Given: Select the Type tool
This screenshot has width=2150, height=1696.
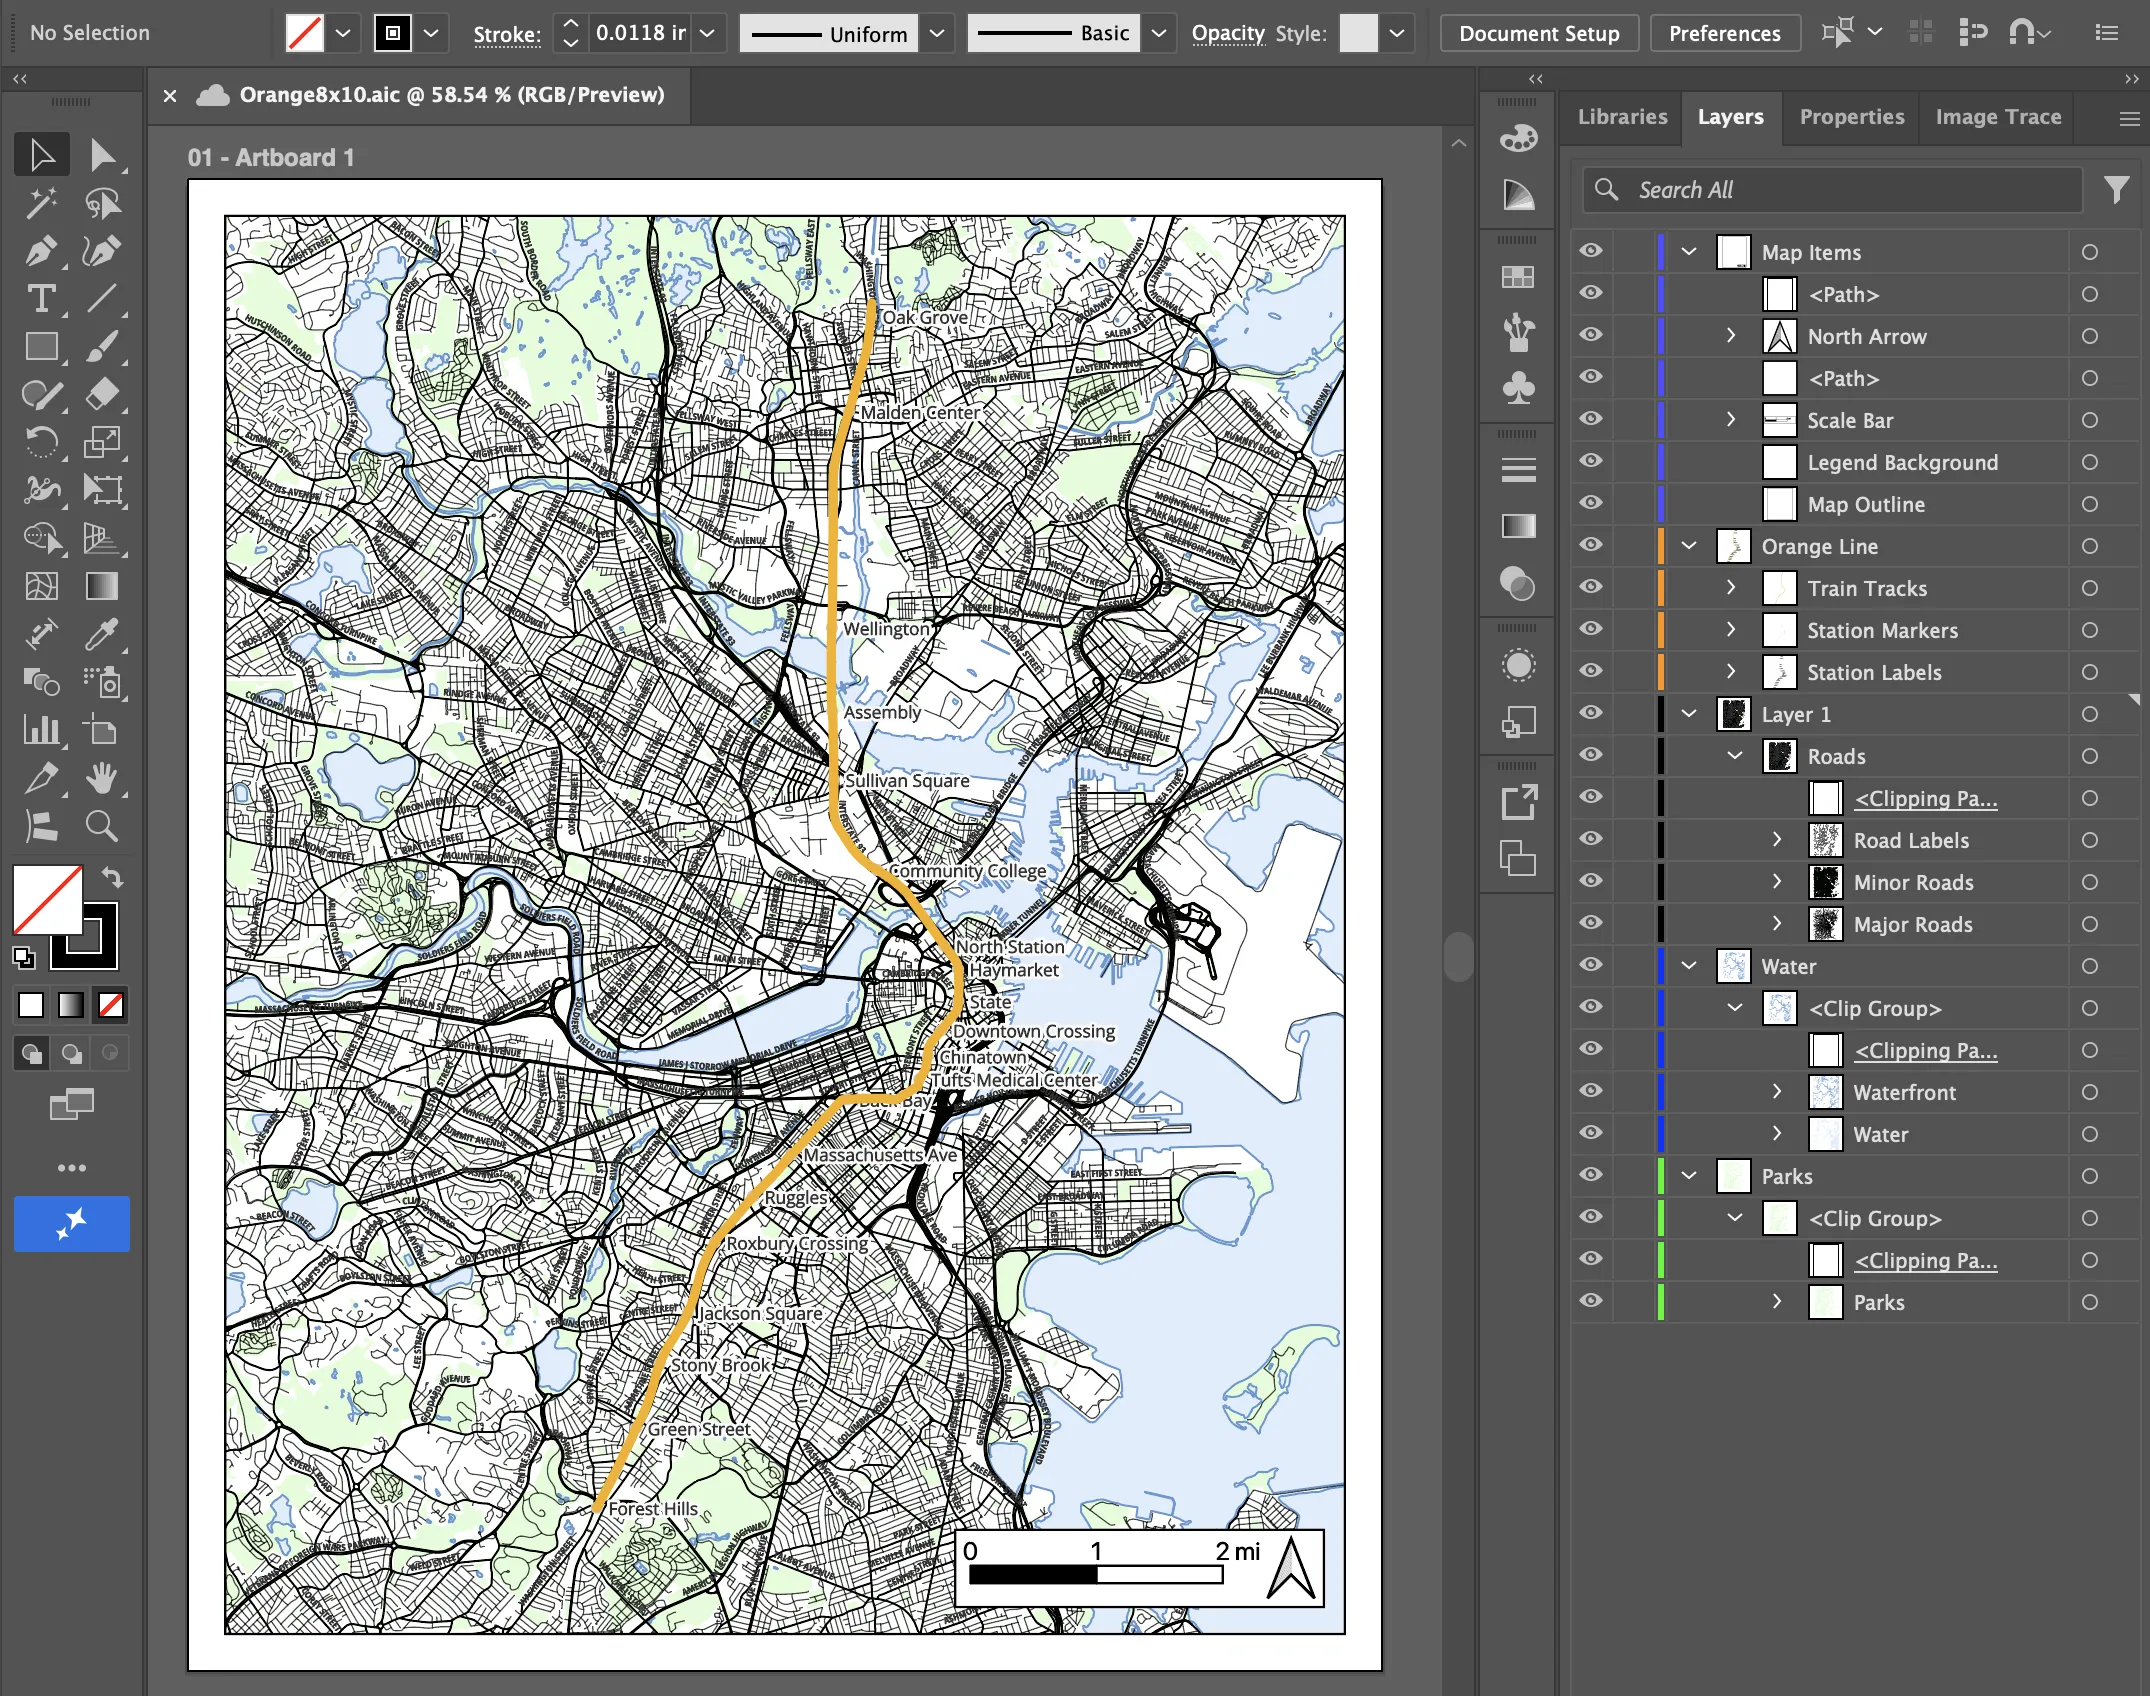Looking at the screenshot, I should (41, 299).
